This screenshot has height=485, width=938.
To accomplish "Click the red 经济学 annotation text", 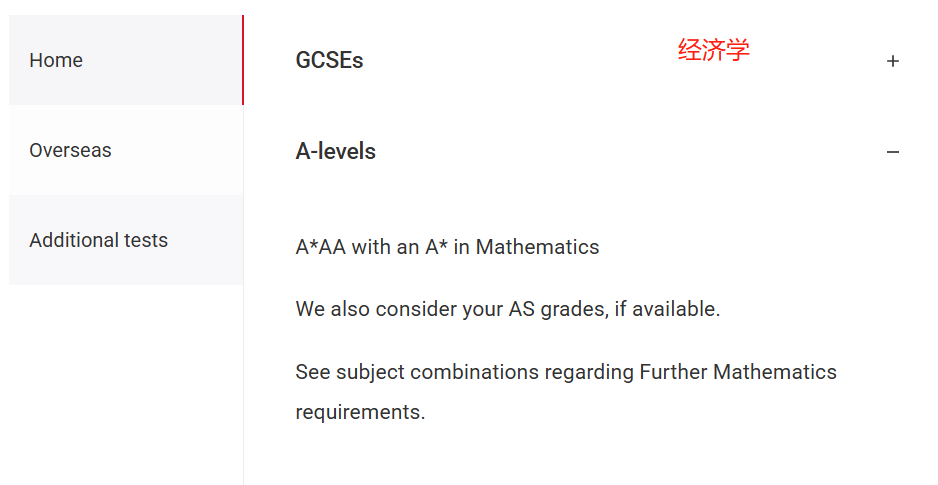I will (x=713, y=50).
